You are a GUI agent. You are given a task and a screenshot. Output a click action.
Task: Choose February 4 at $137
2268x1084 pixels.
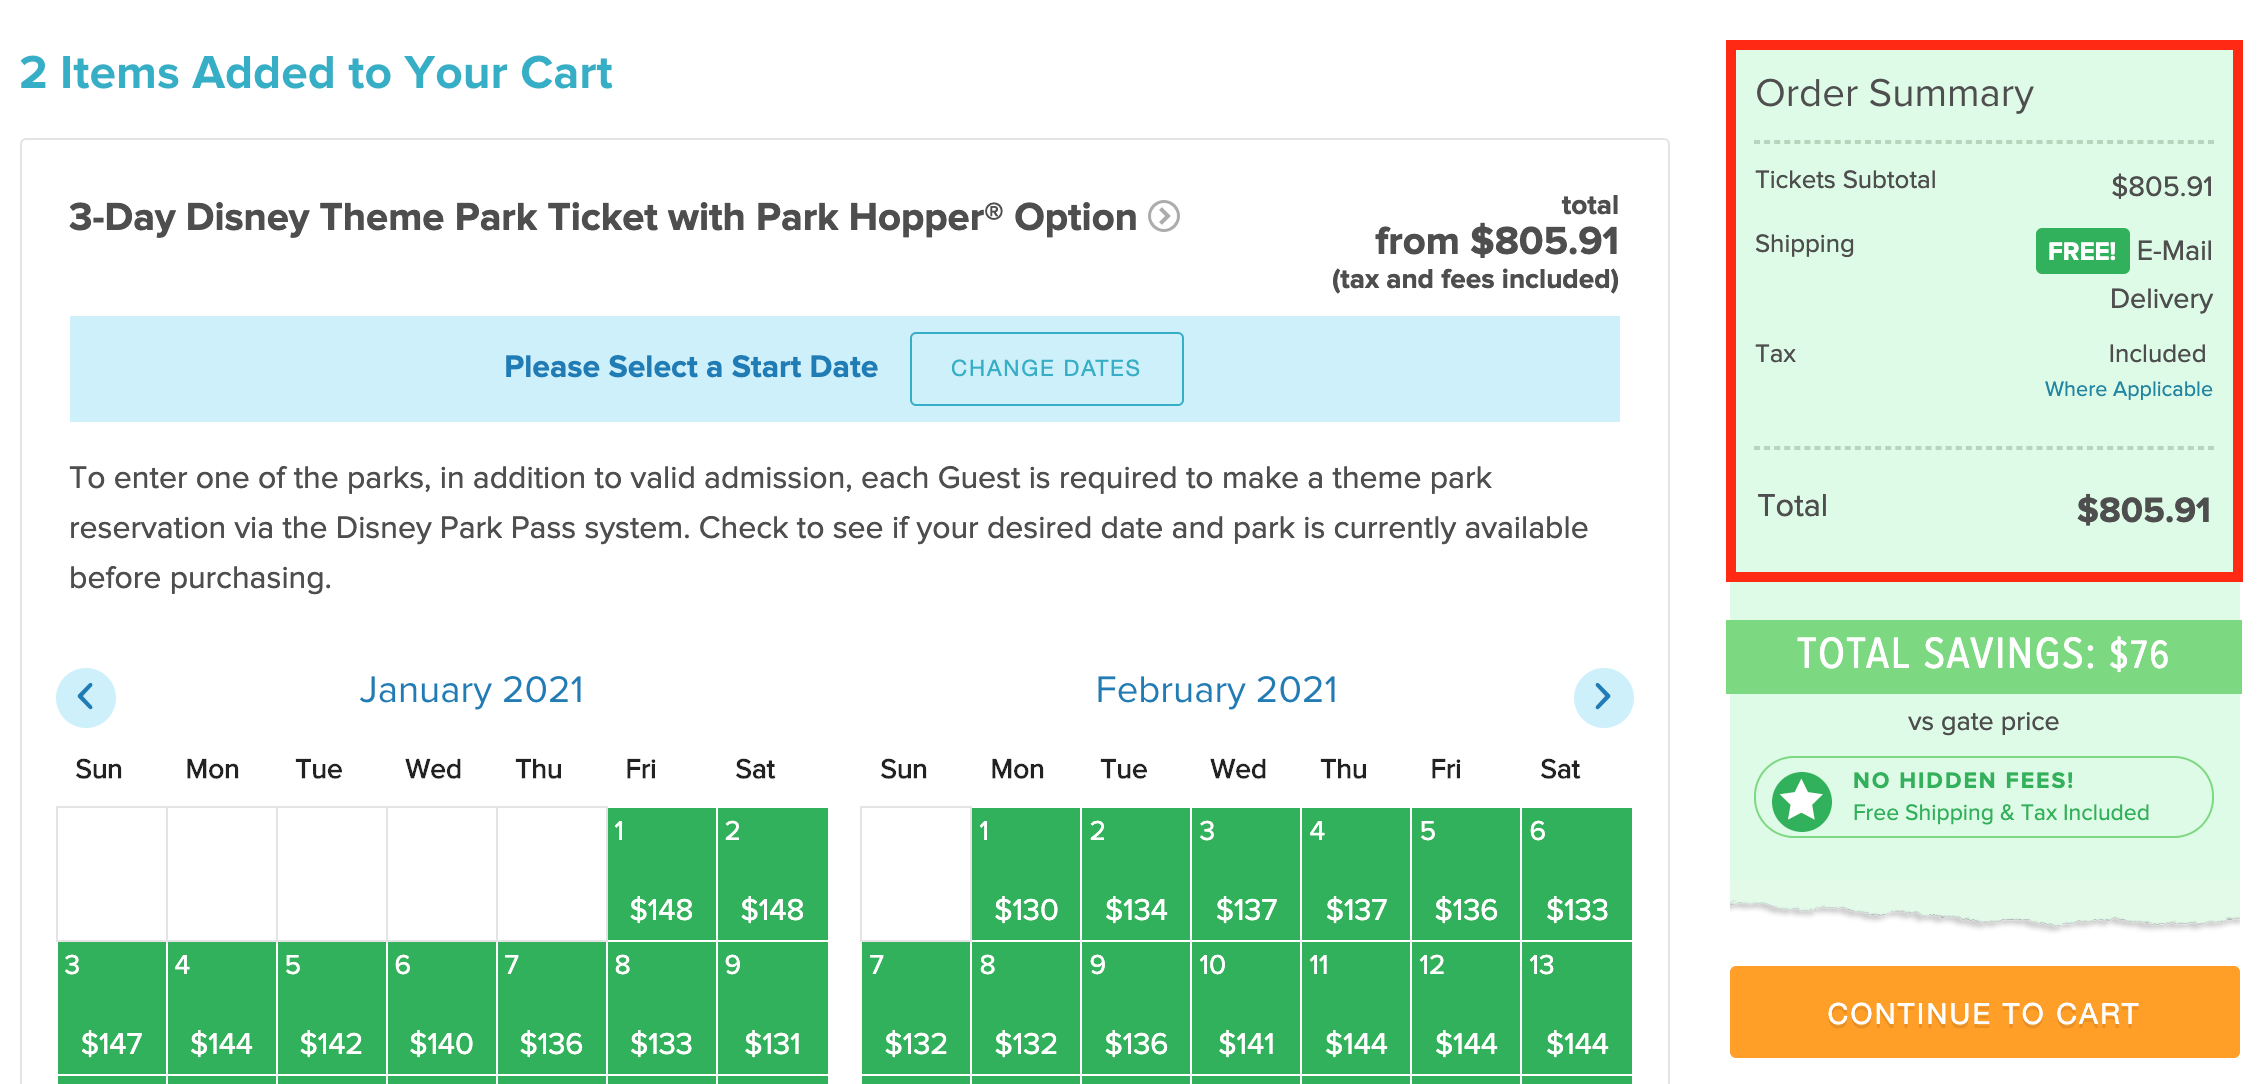(1356, 874)
